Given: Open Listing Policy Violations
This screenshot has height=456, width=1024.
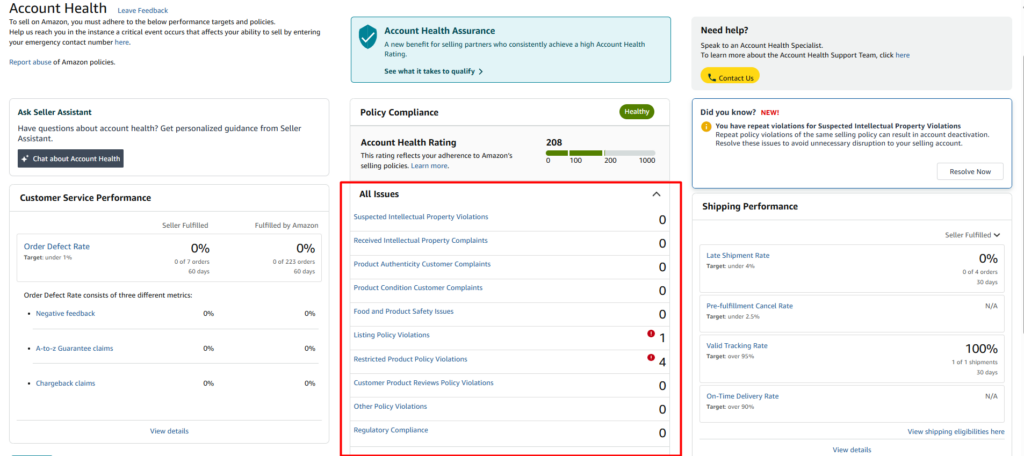Looking at the screenshot, I should click(391, 334).
